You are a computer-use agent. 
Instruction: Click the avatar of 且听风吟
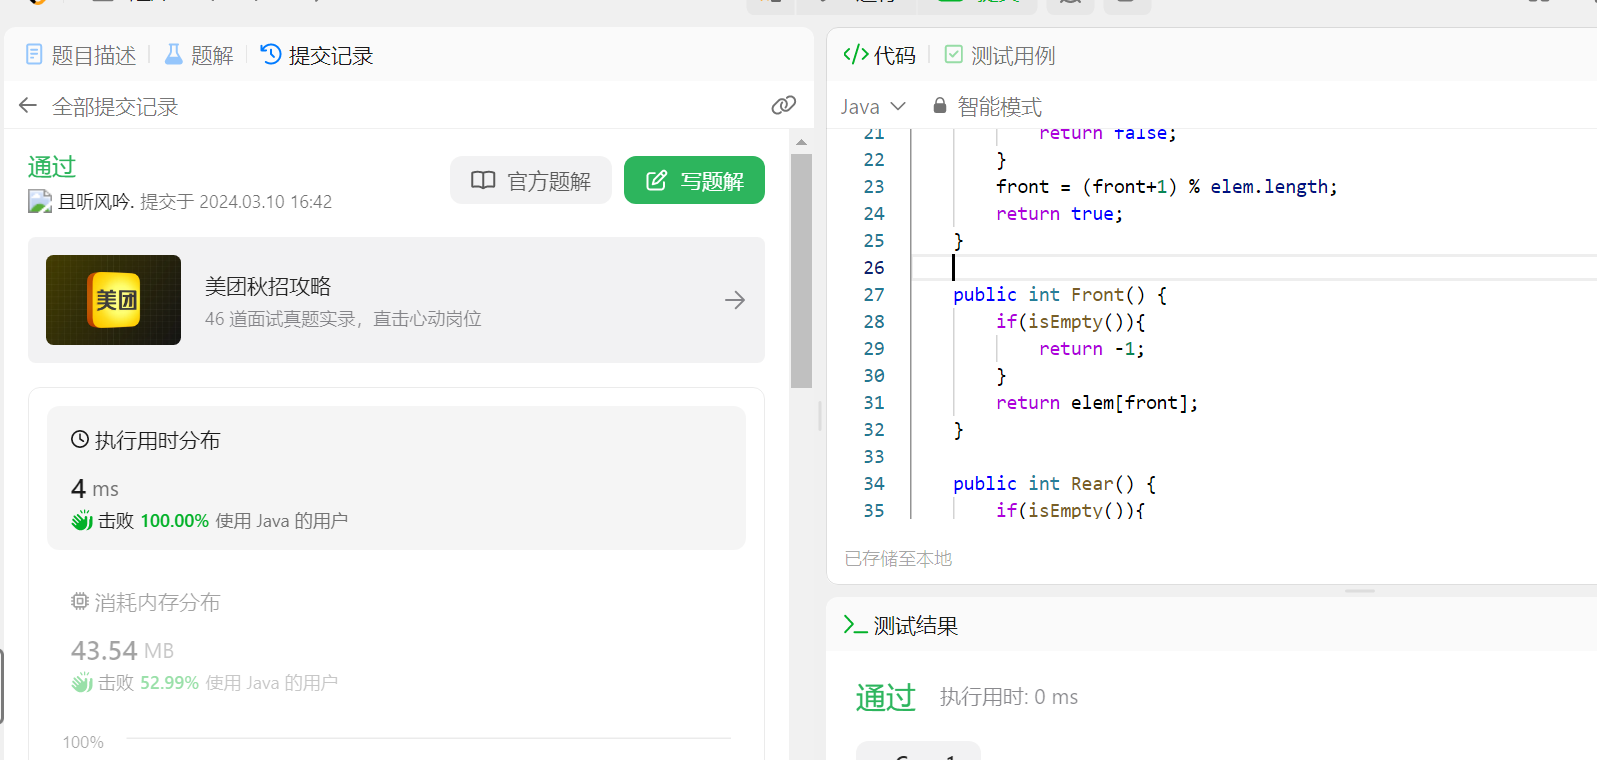[40, 201]
